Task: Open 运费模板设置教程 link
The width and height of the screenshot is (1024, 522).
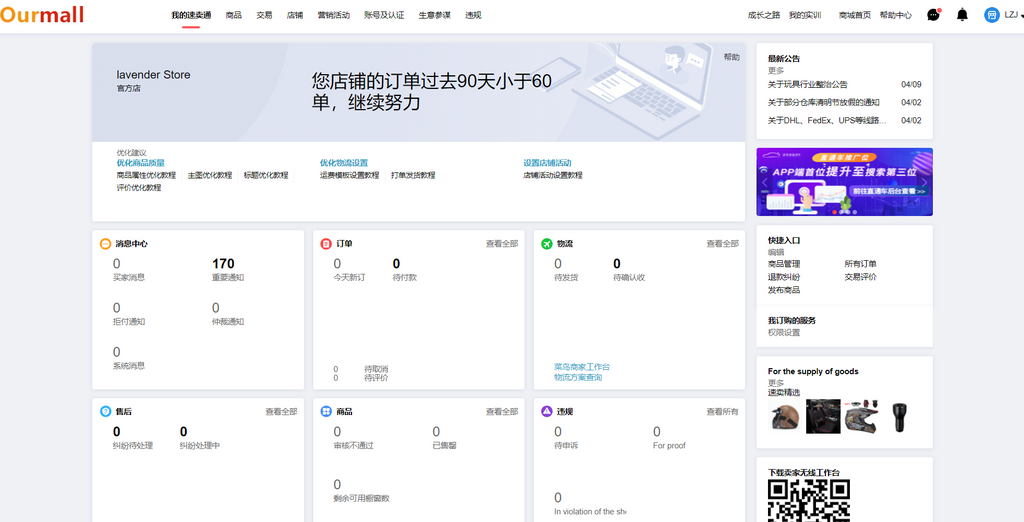Action: tap(349, 175)
